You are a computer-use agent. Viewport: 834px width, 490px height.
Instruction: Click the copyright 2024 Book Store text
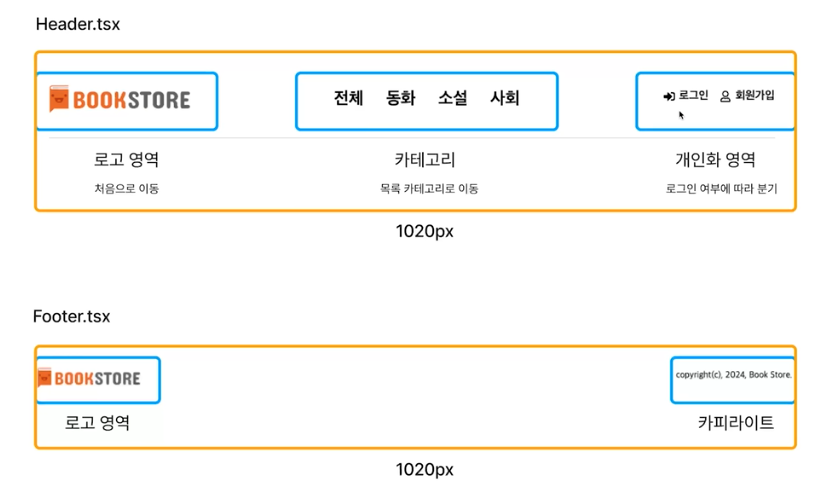click(733, 375)
